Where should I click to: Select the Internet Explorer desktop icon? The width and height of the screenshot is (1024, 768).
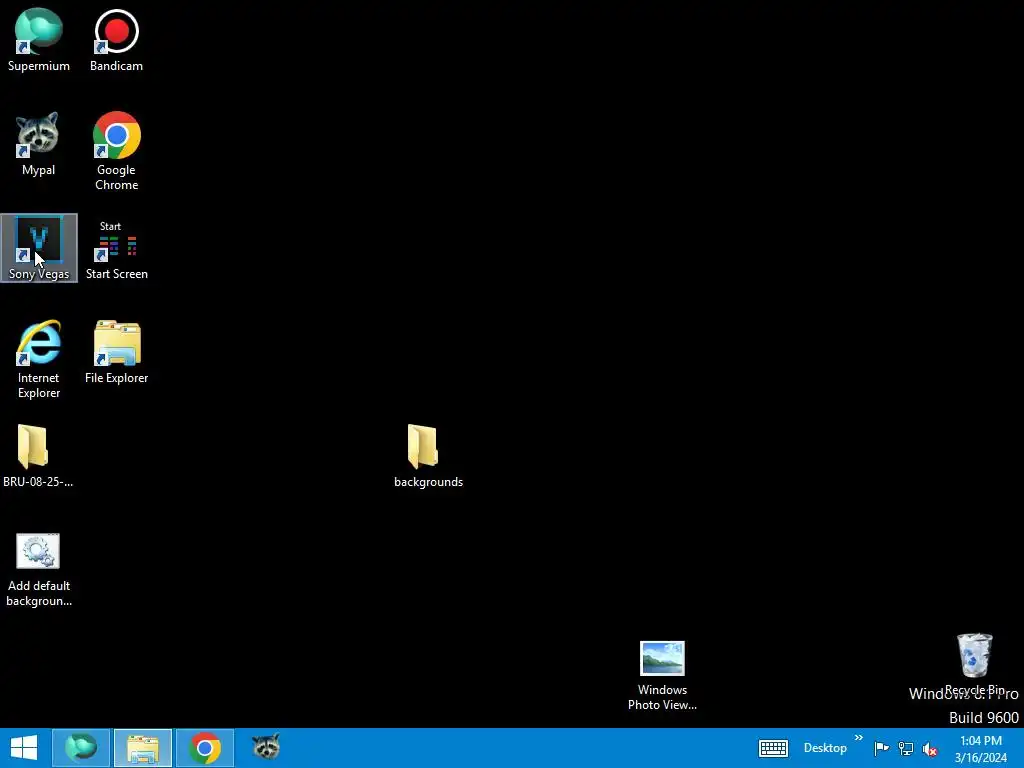[39, 359]
